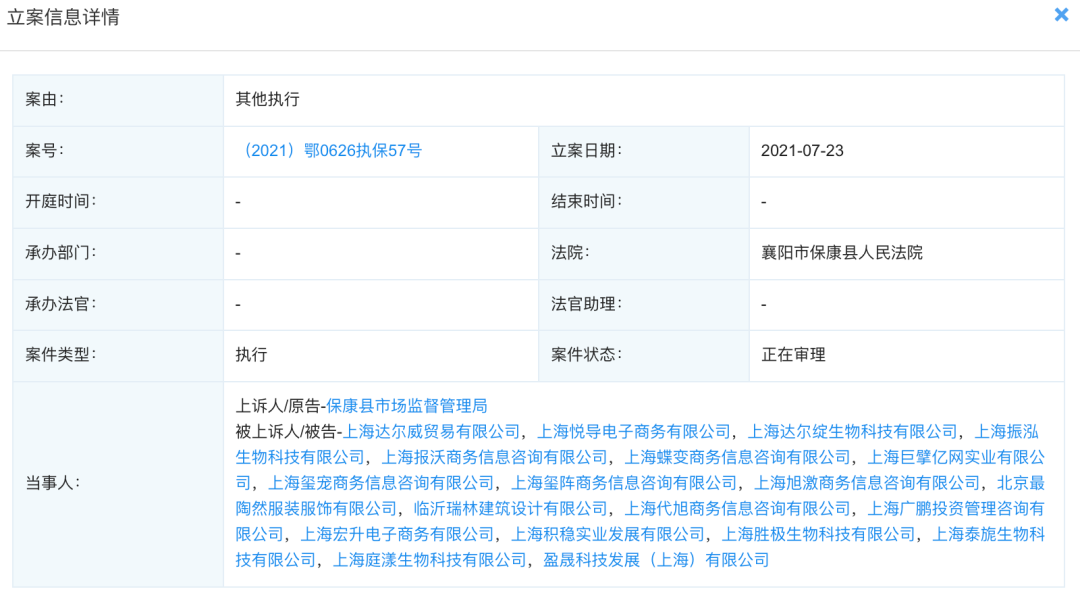Open case number (2021)鄂0626执保57号 link
Screen dimensions: 1080x608
(329, 151)
